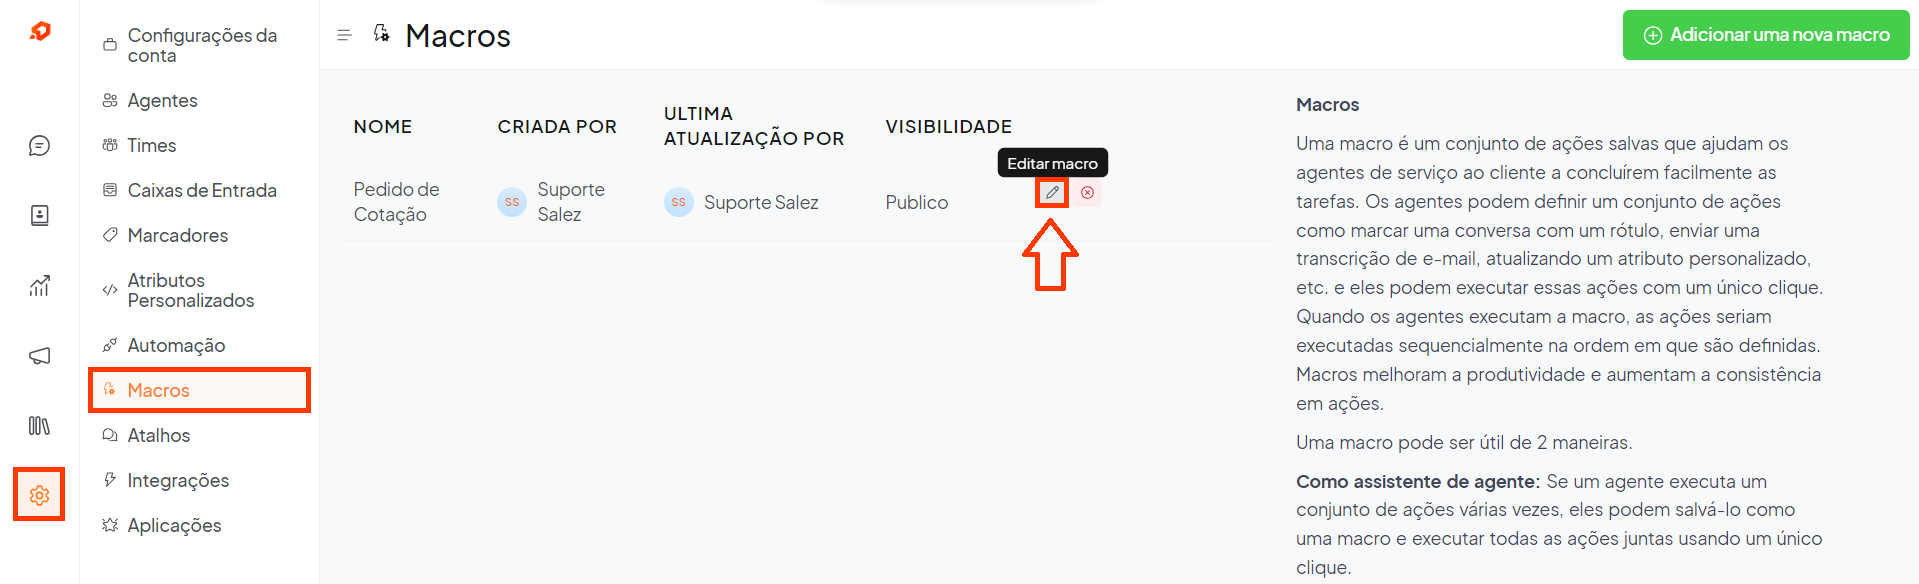Collapse the sidebar with hamburger icon

(344, 35)
